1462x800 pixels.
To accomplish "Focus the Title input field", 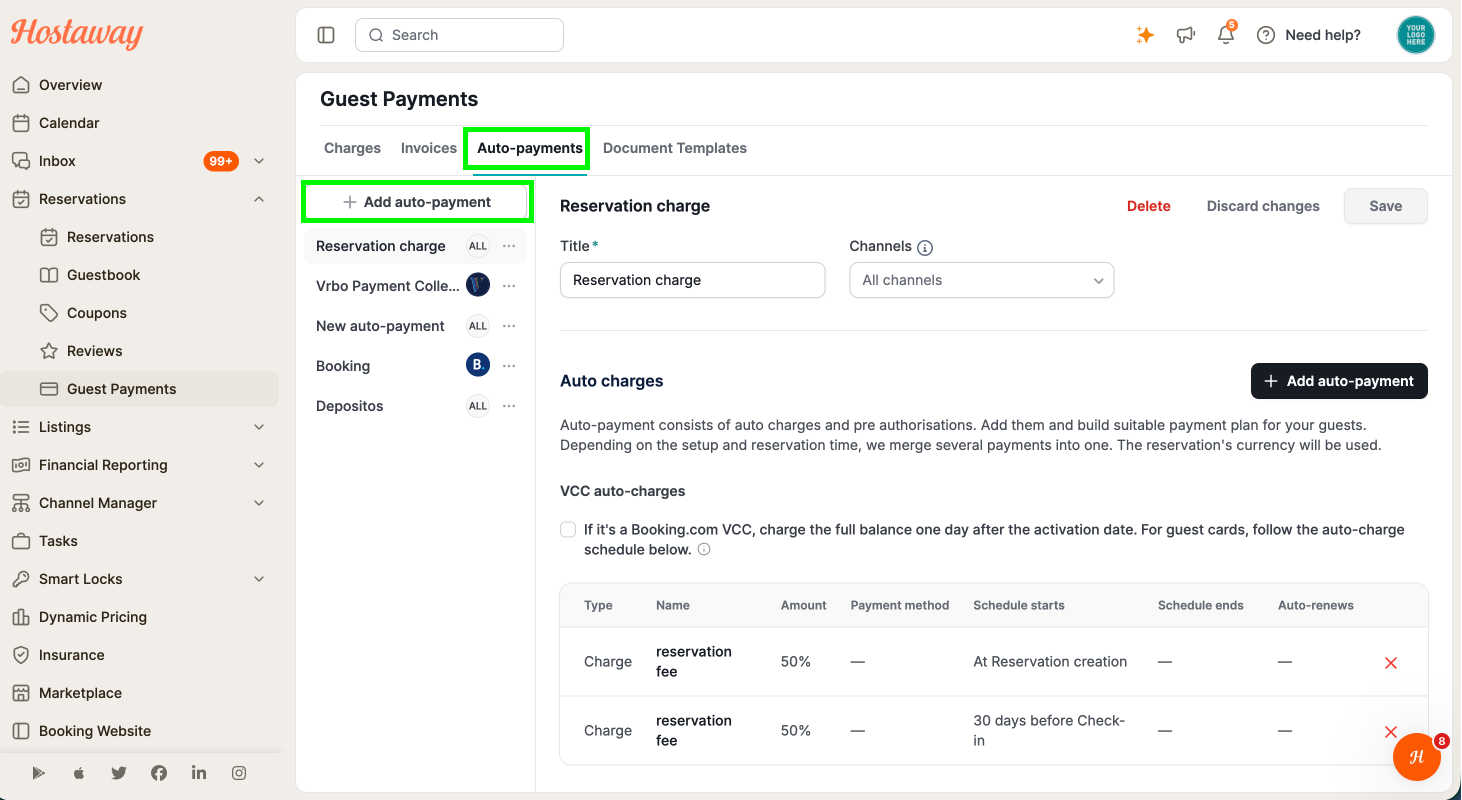I will (x=692, y=280).
